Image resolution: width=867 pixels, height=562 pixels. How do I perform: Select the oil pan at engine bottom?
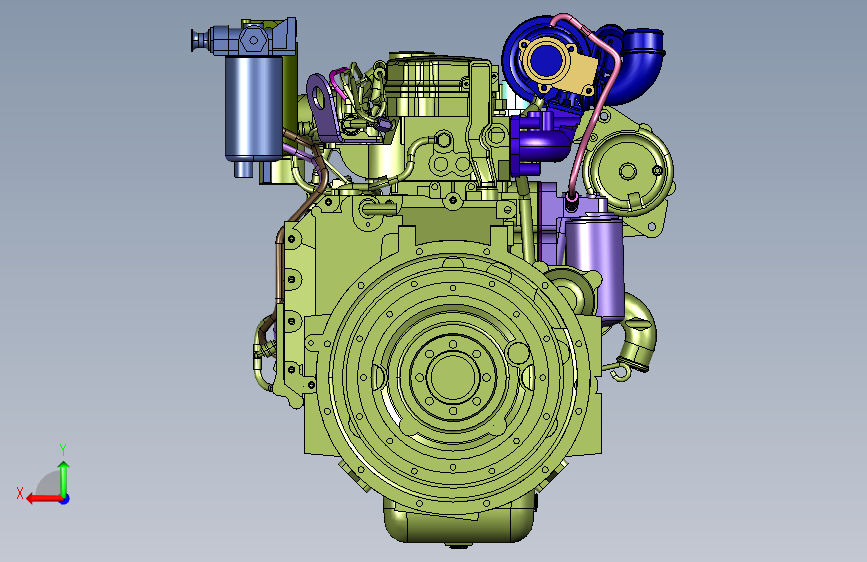pyautogui.click(x=458, y=523)
